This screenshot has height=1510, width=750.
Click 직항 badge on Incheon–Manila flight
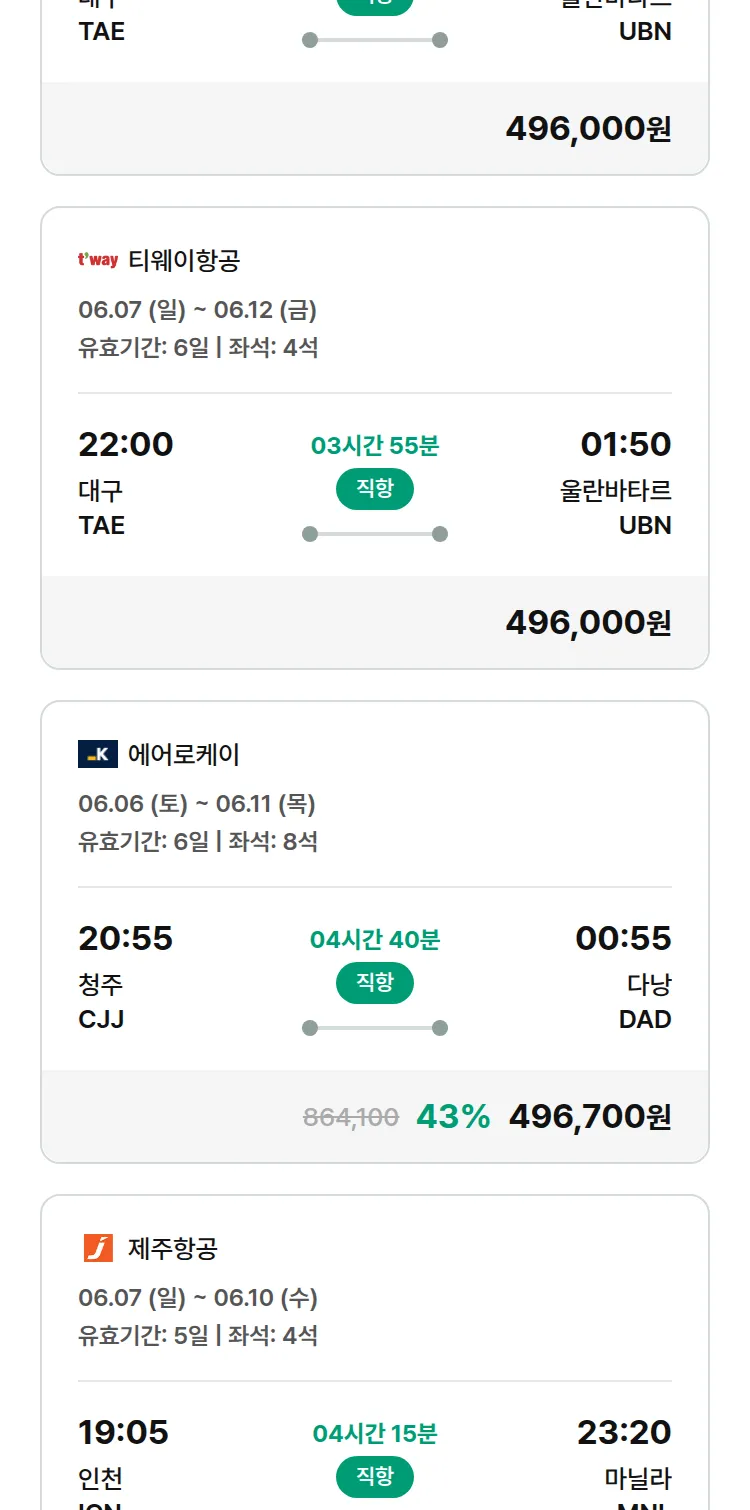(x=375, y=1477)
